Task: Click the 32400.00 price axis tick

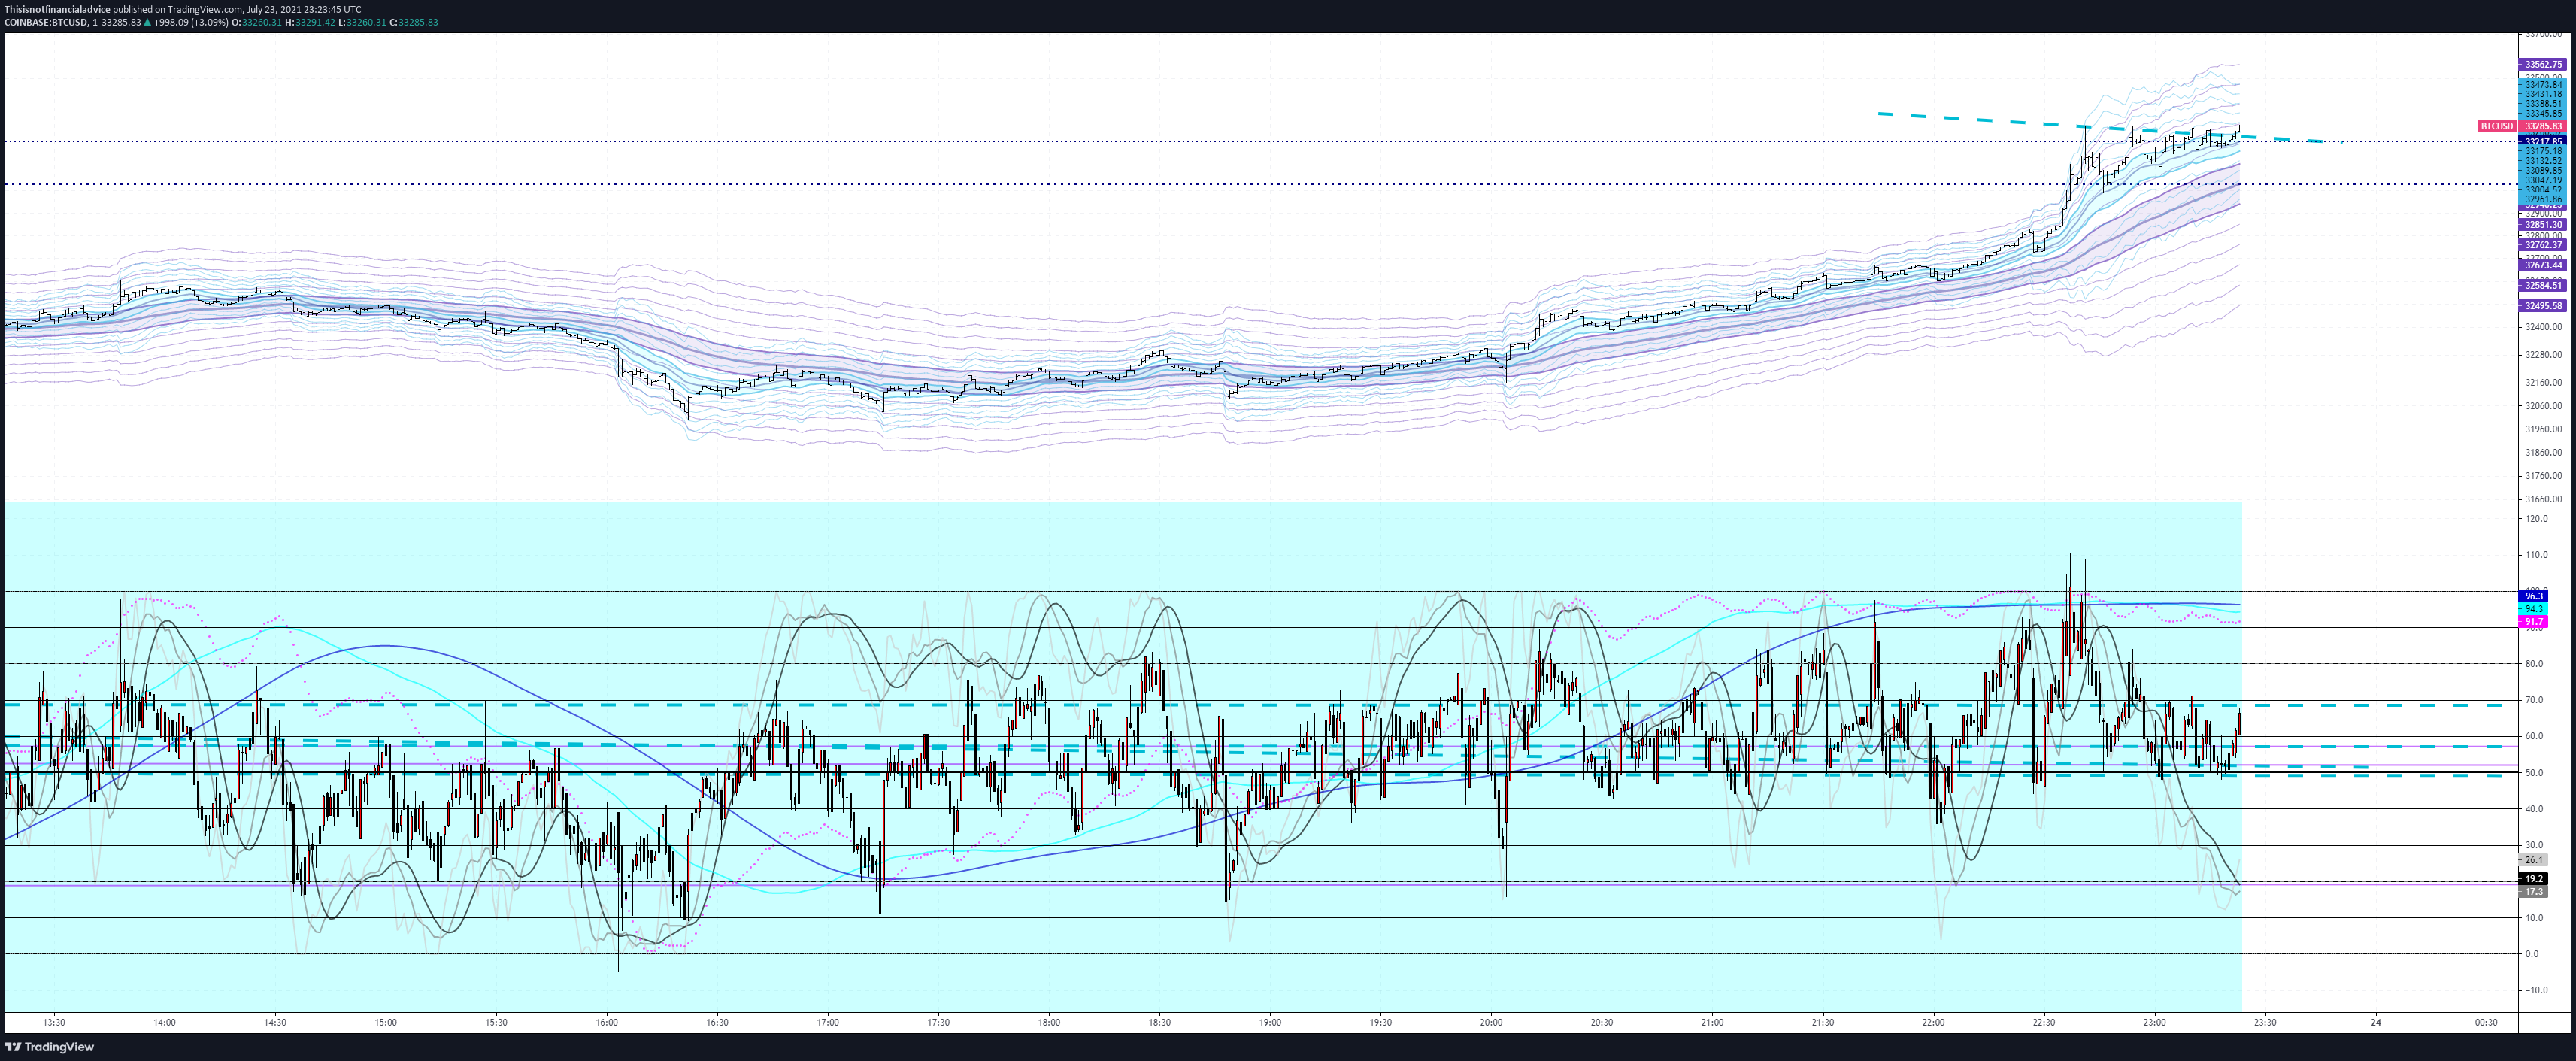Action: coord(2543,327)
